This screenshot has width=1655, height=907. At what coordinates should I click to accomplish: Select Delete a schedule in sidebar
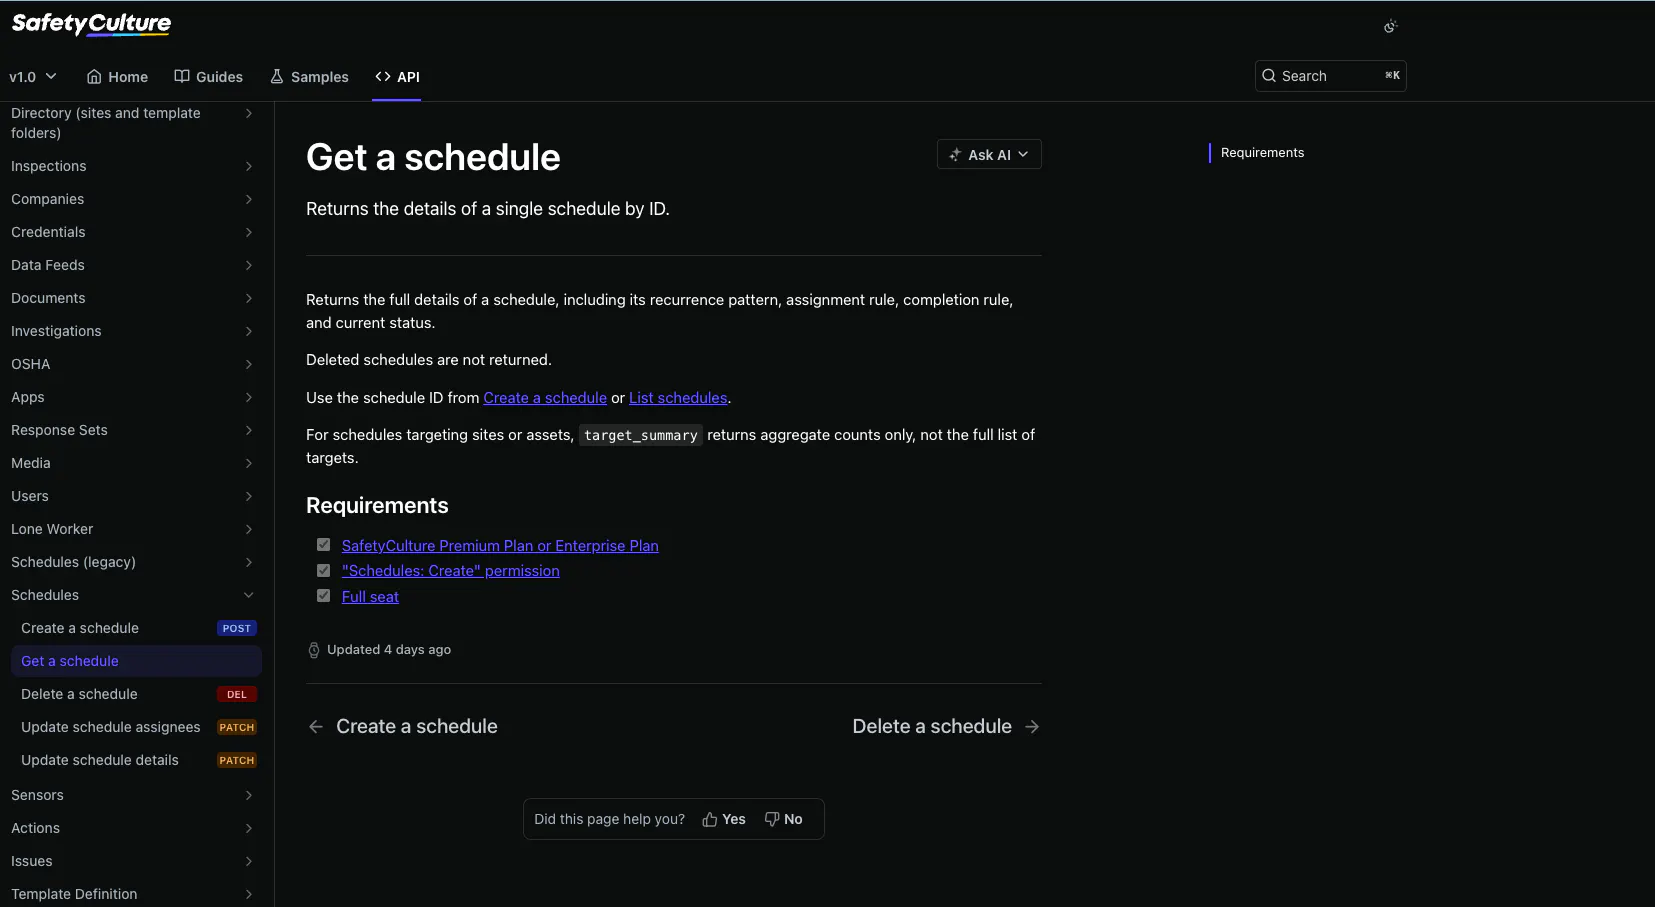136,694
